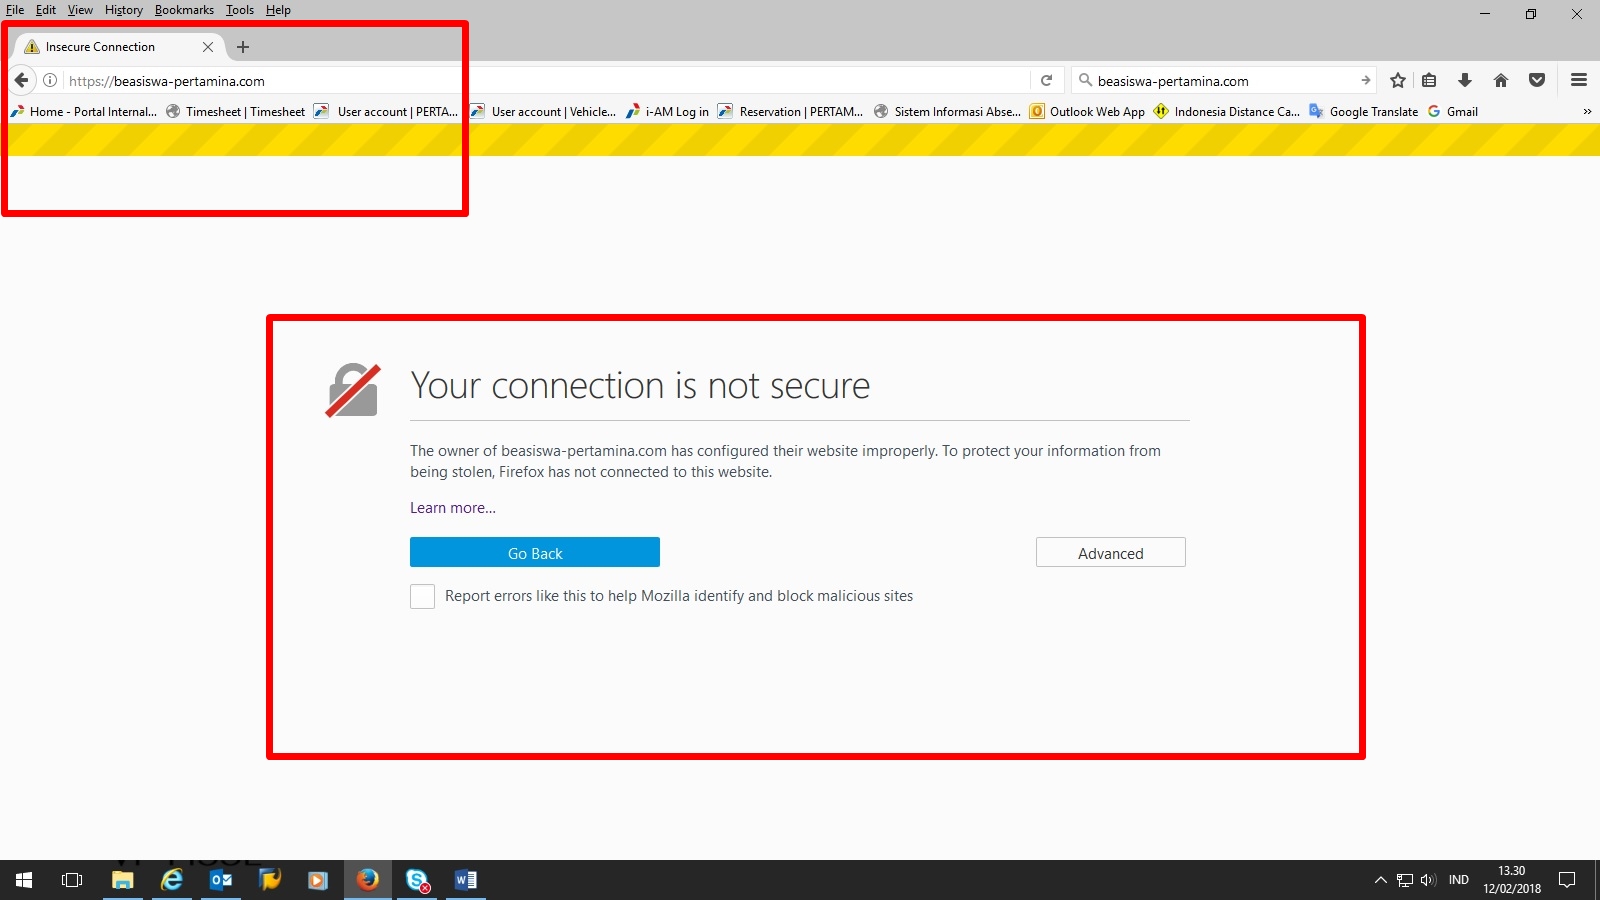1600x900 pixels.
Task: Expand bookmarks toolbar overflow chevron
Action: click(x=1587, y=112)
